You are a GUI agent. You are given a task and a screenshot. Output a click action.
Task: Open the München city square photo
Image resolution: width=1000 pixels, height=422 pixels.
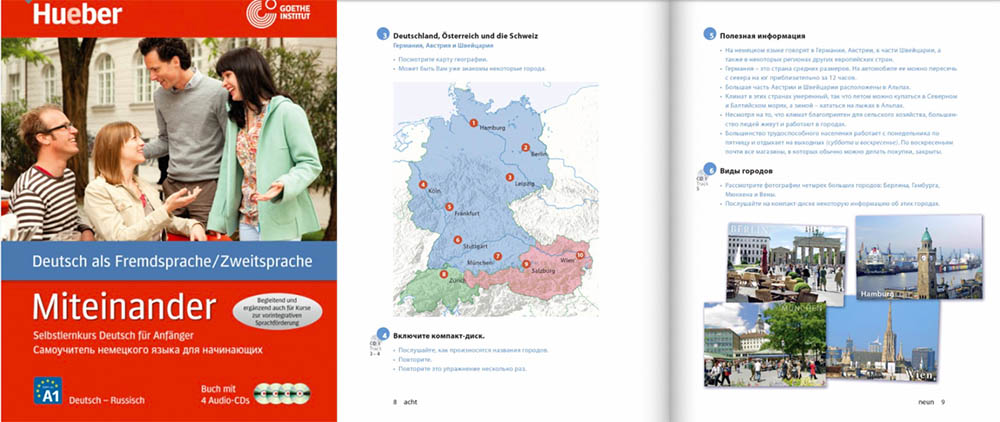pyautogui.click(x=765, y=344)
